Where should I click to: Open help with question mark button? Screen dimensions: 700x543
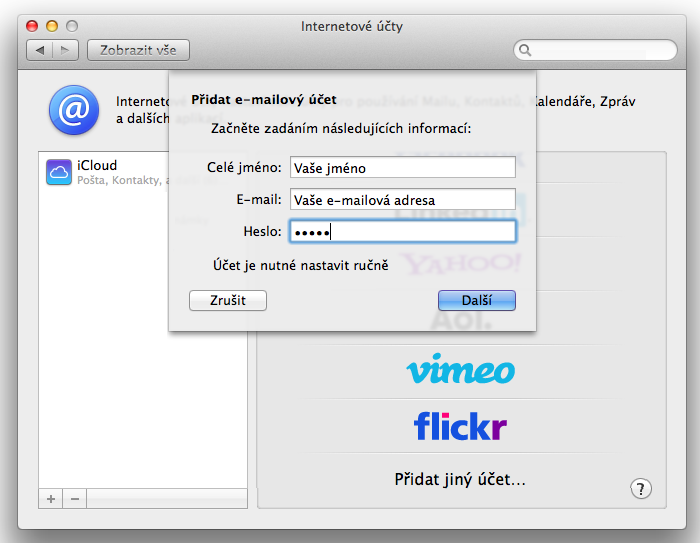[641, 489]
